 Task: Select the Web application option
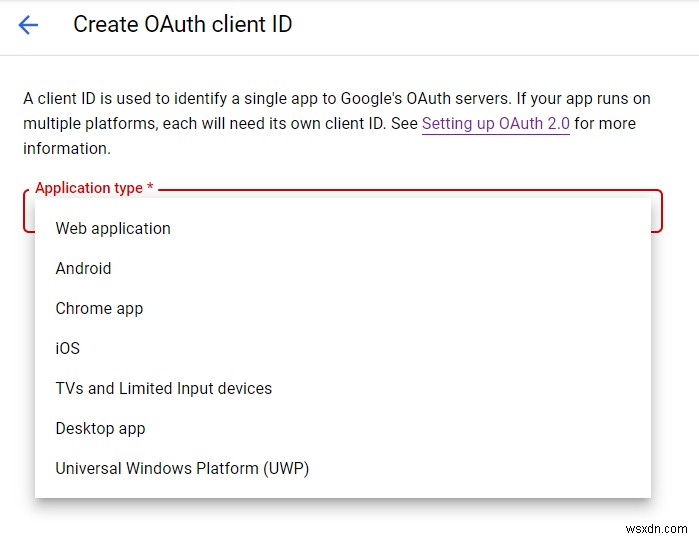(113, 228)
